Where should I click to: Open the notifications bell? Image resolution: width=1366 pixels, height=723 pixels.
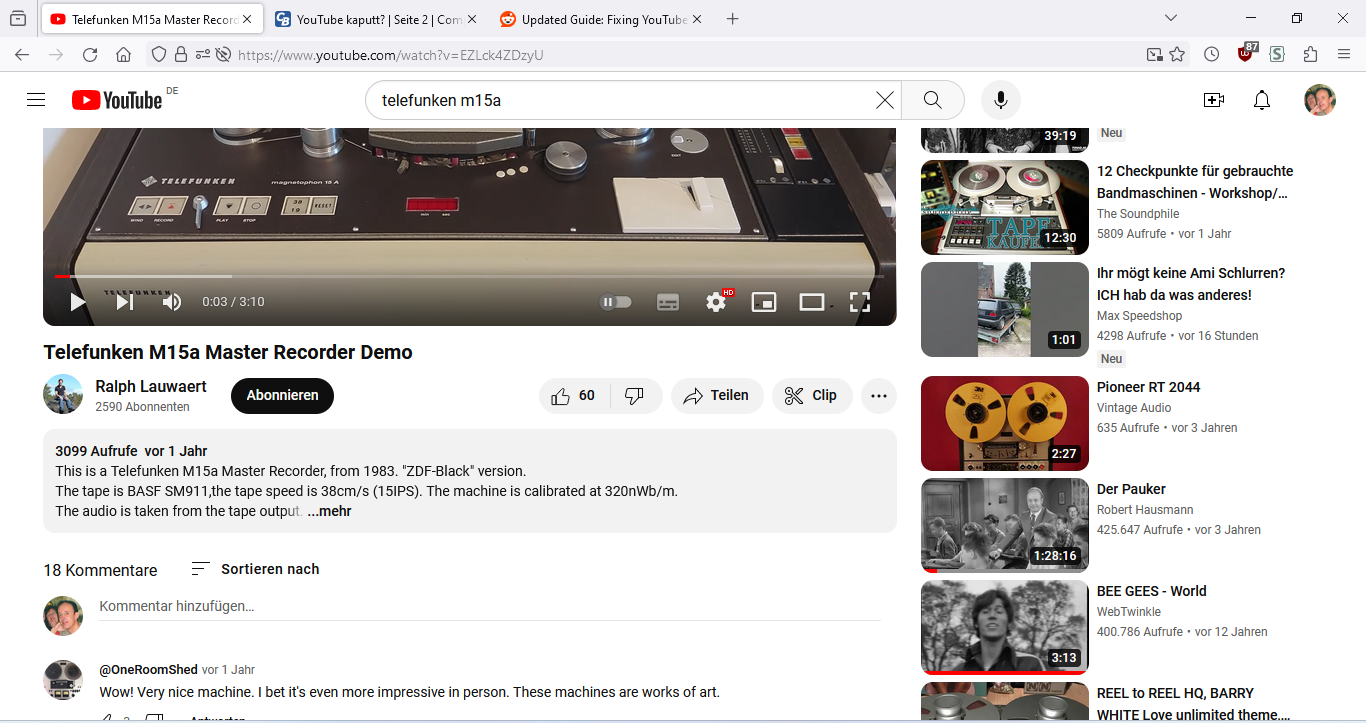point(1262,100)
